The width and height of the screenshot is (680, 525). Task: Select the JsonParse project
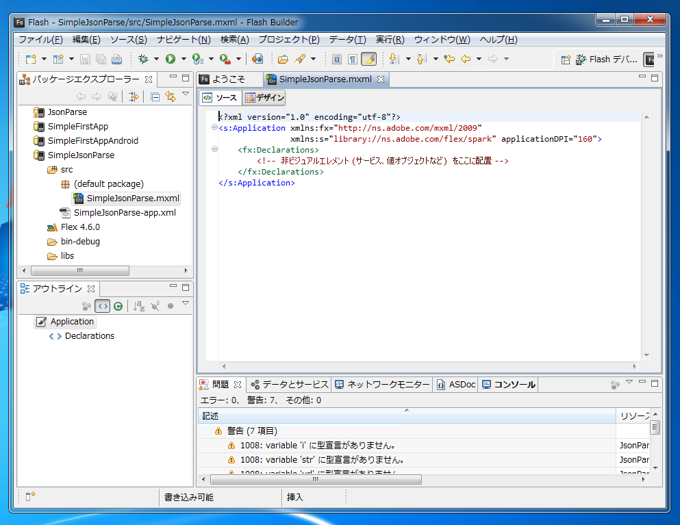pos(61,112)
